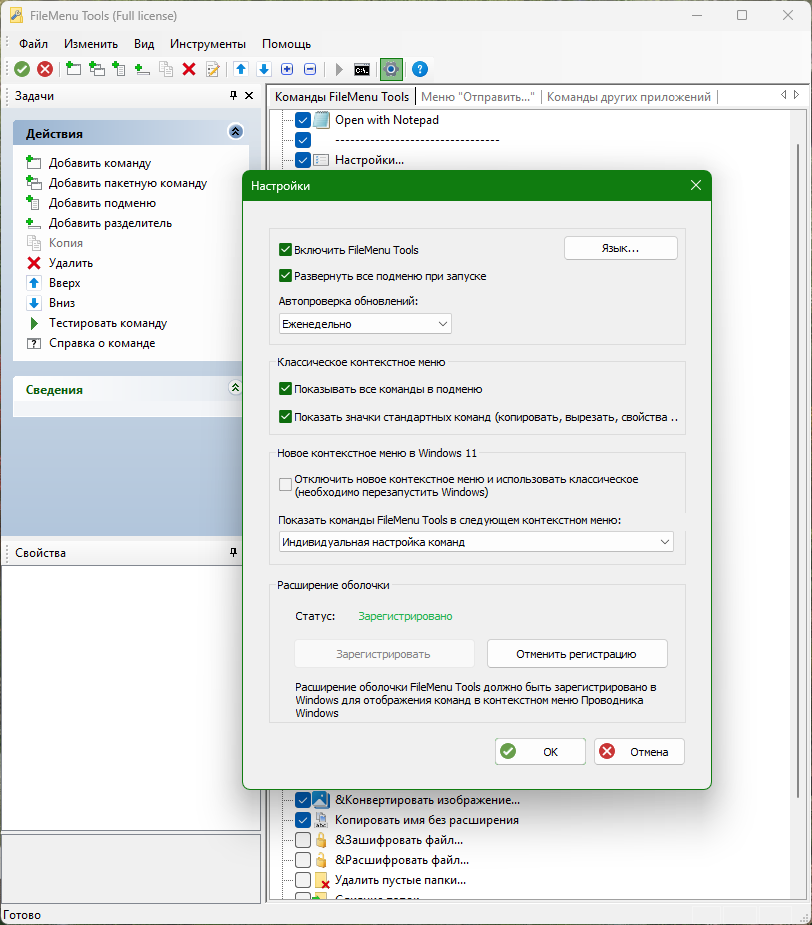
Task: Click the Edit properties pencil toolbar icon
Action: pyautogui.click(x=212, y=69)
